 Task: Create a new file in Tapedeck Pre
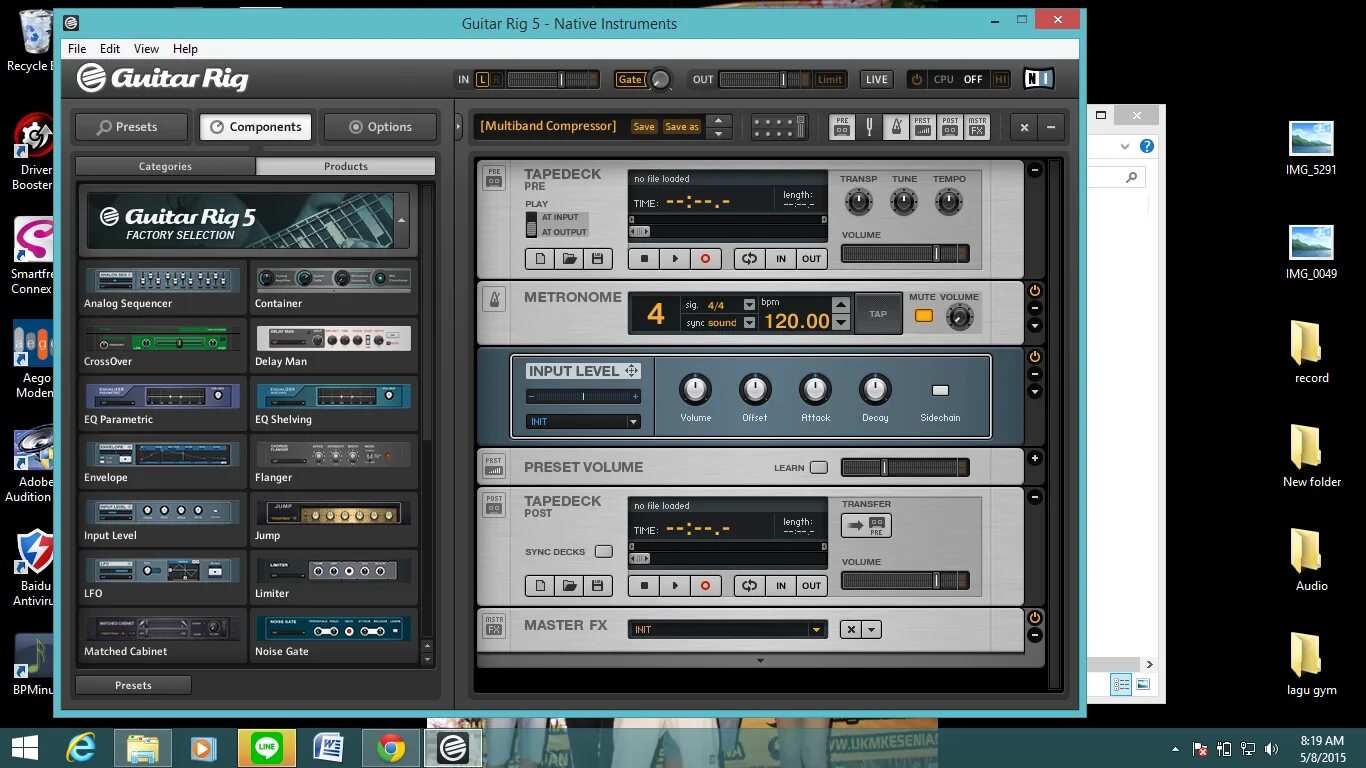(x=540, y=259)
